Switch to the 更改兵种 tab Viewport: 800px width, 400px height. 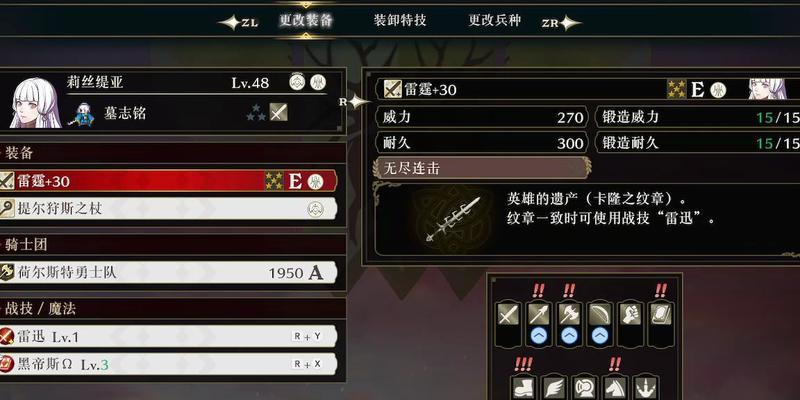pyautogui.click(x=495, y=20)
